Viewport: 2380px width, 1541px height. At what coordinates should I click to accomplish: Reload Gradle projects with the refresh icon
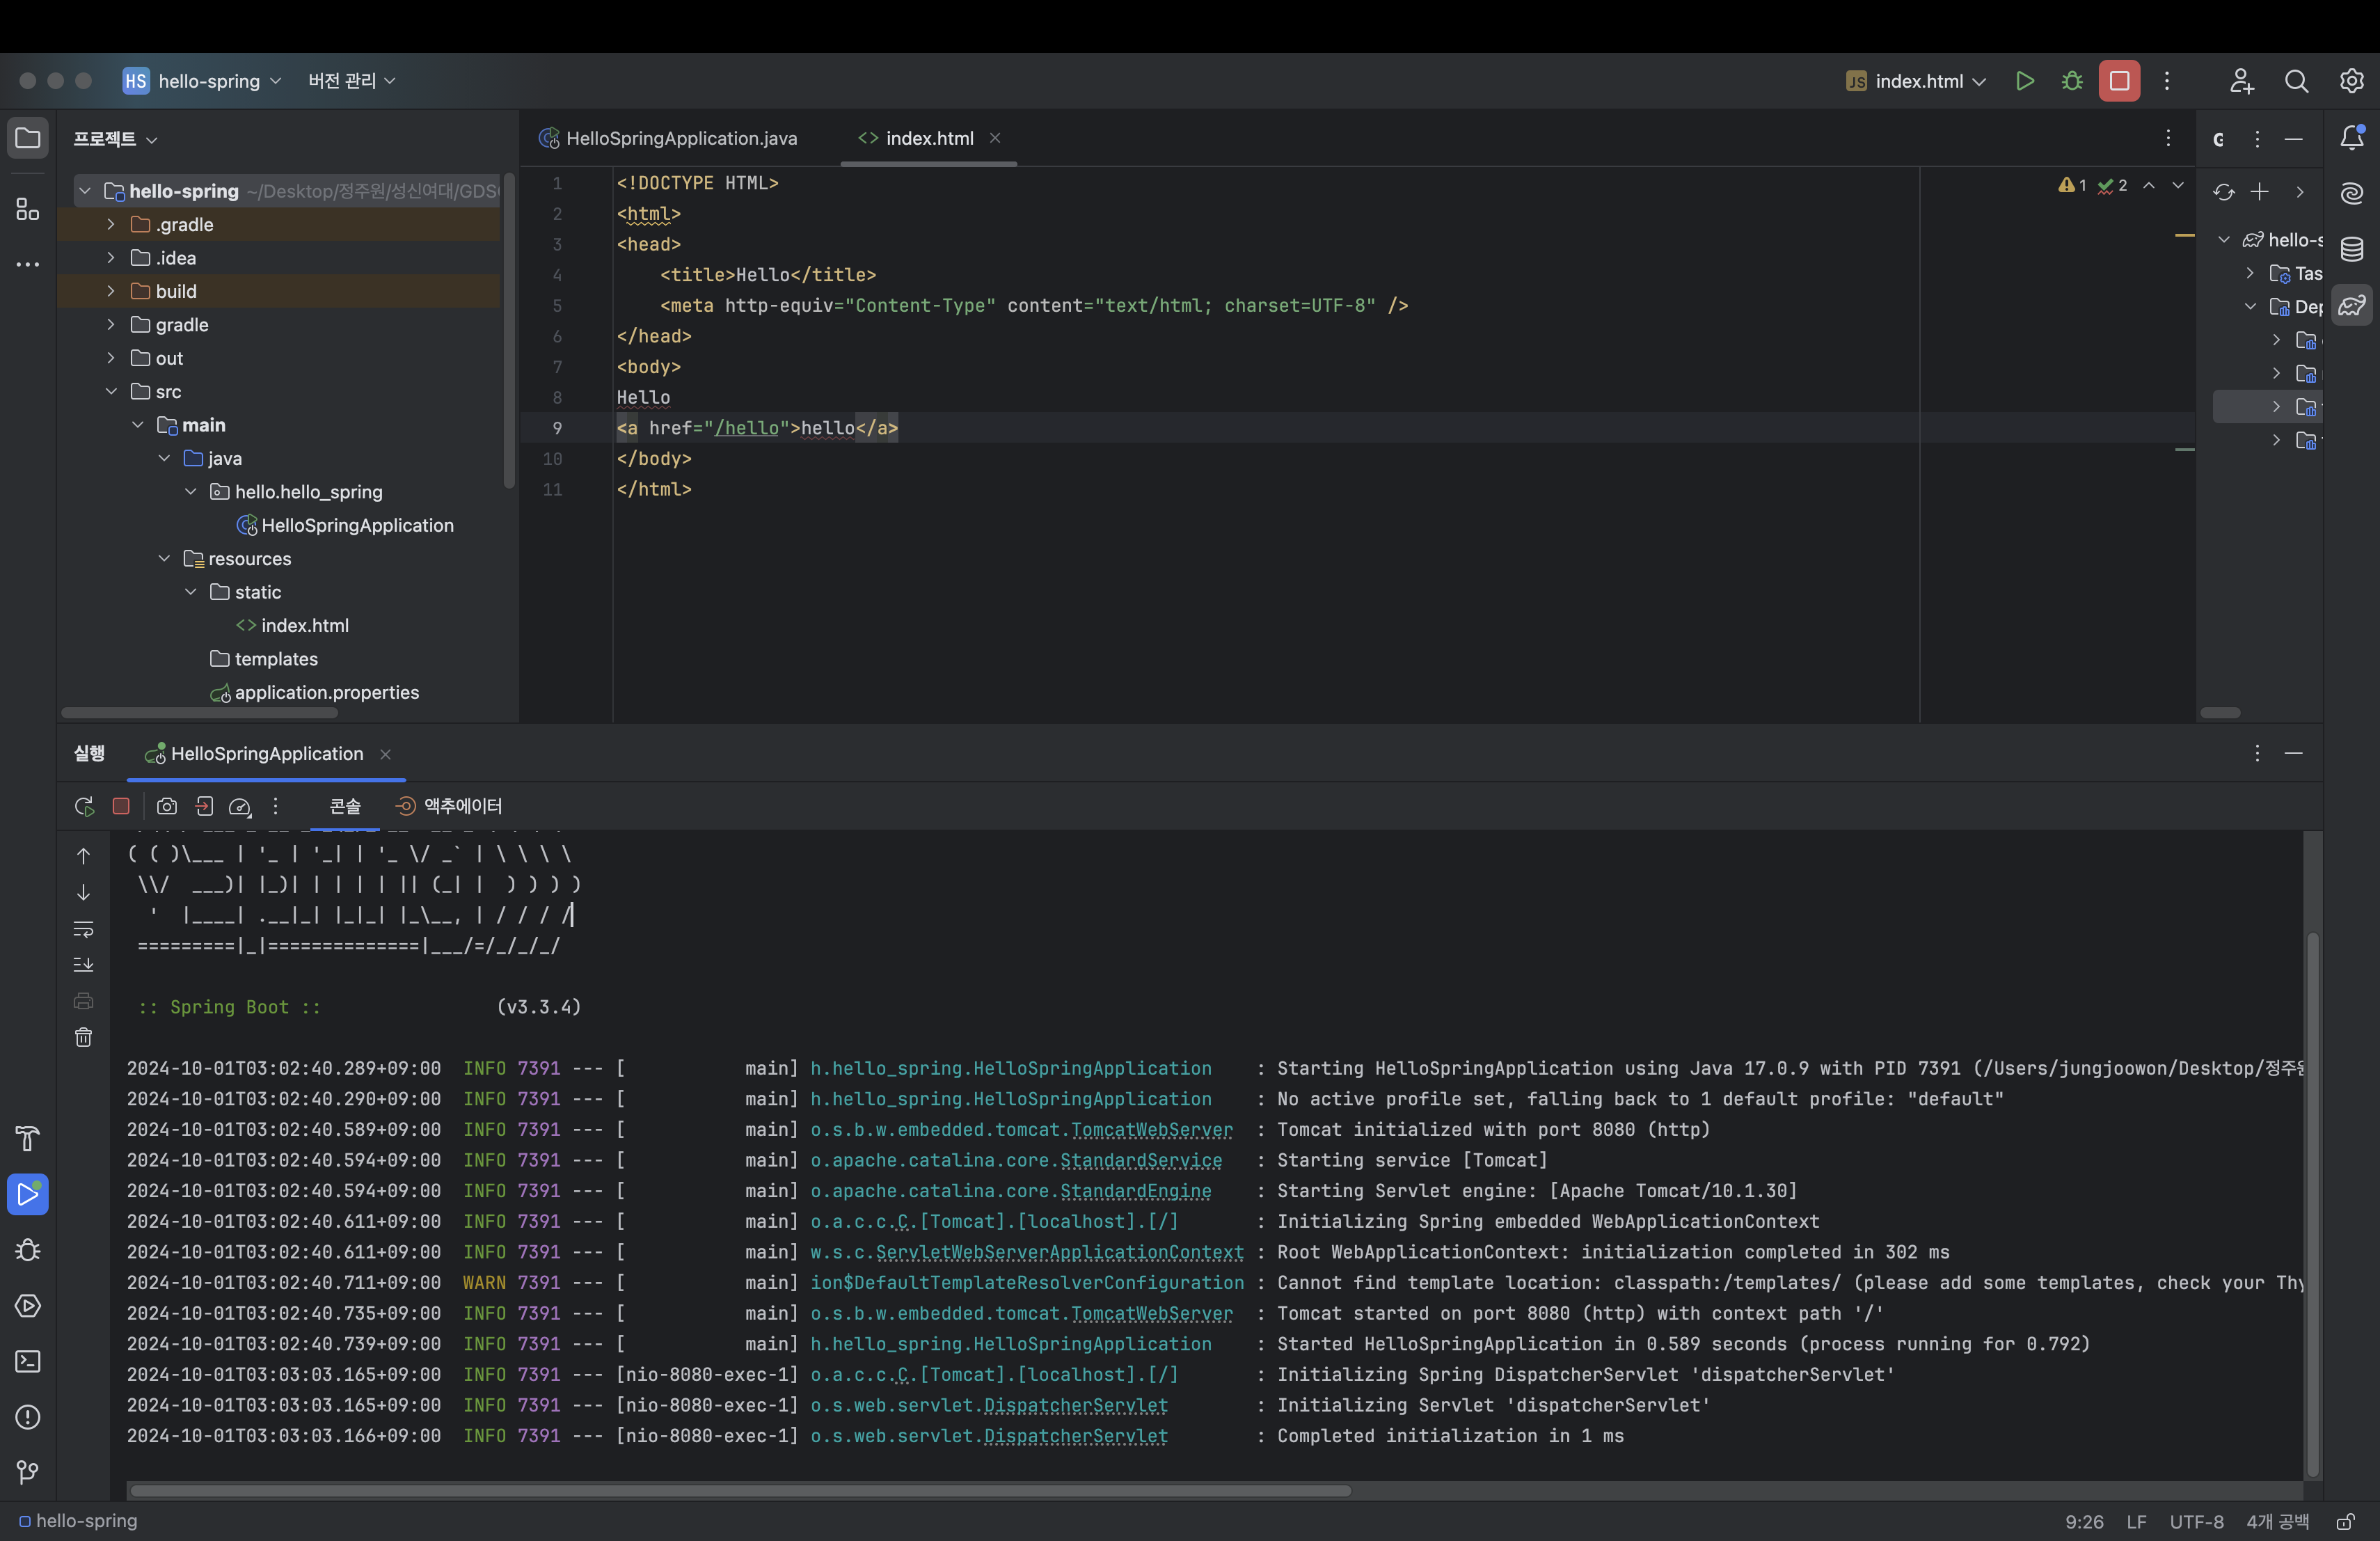click(2223, 192)
